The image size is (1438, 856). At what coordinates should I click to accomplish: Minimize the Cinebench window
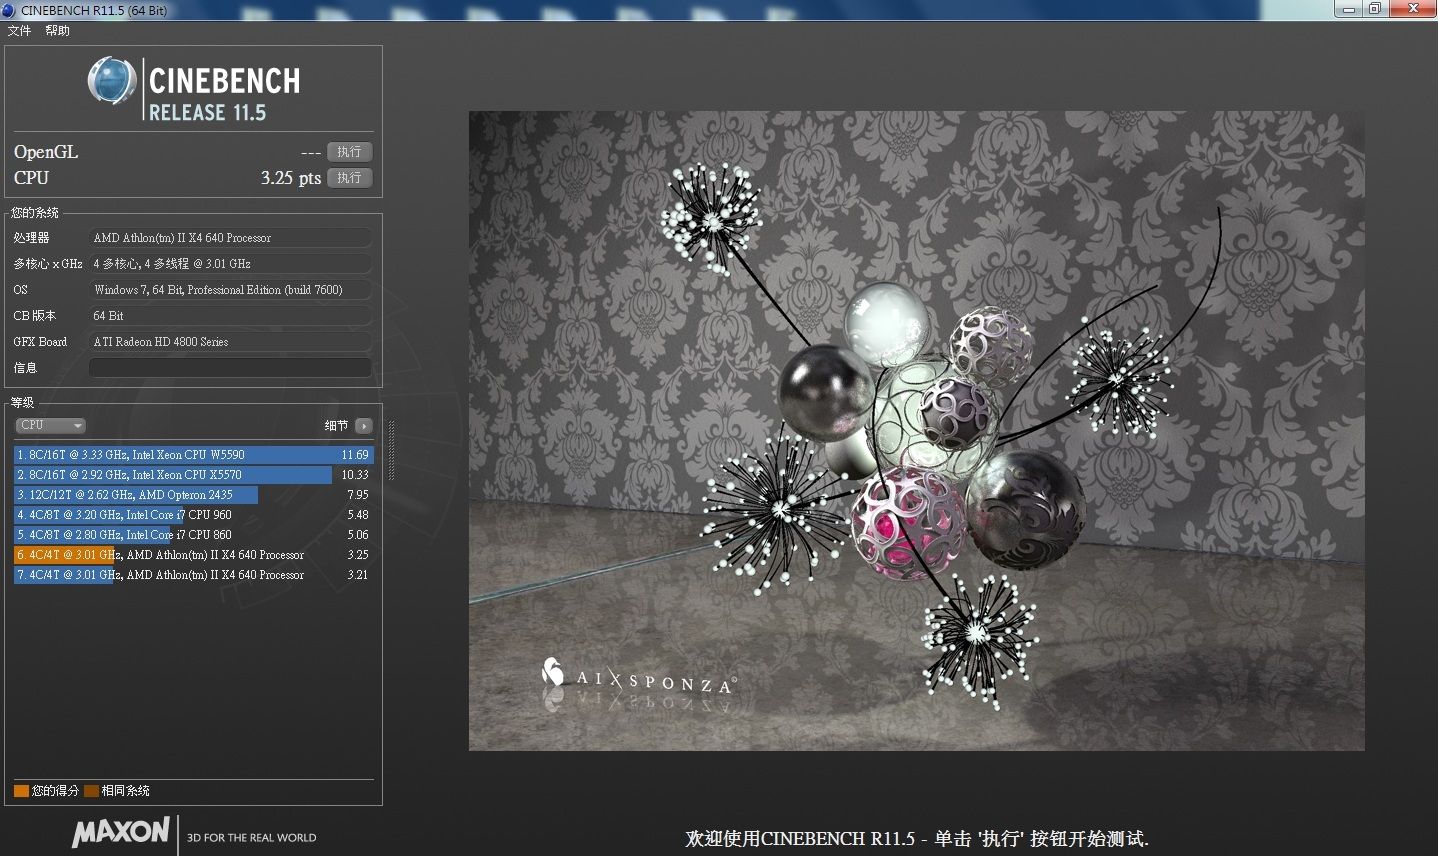coord(1348,9)
